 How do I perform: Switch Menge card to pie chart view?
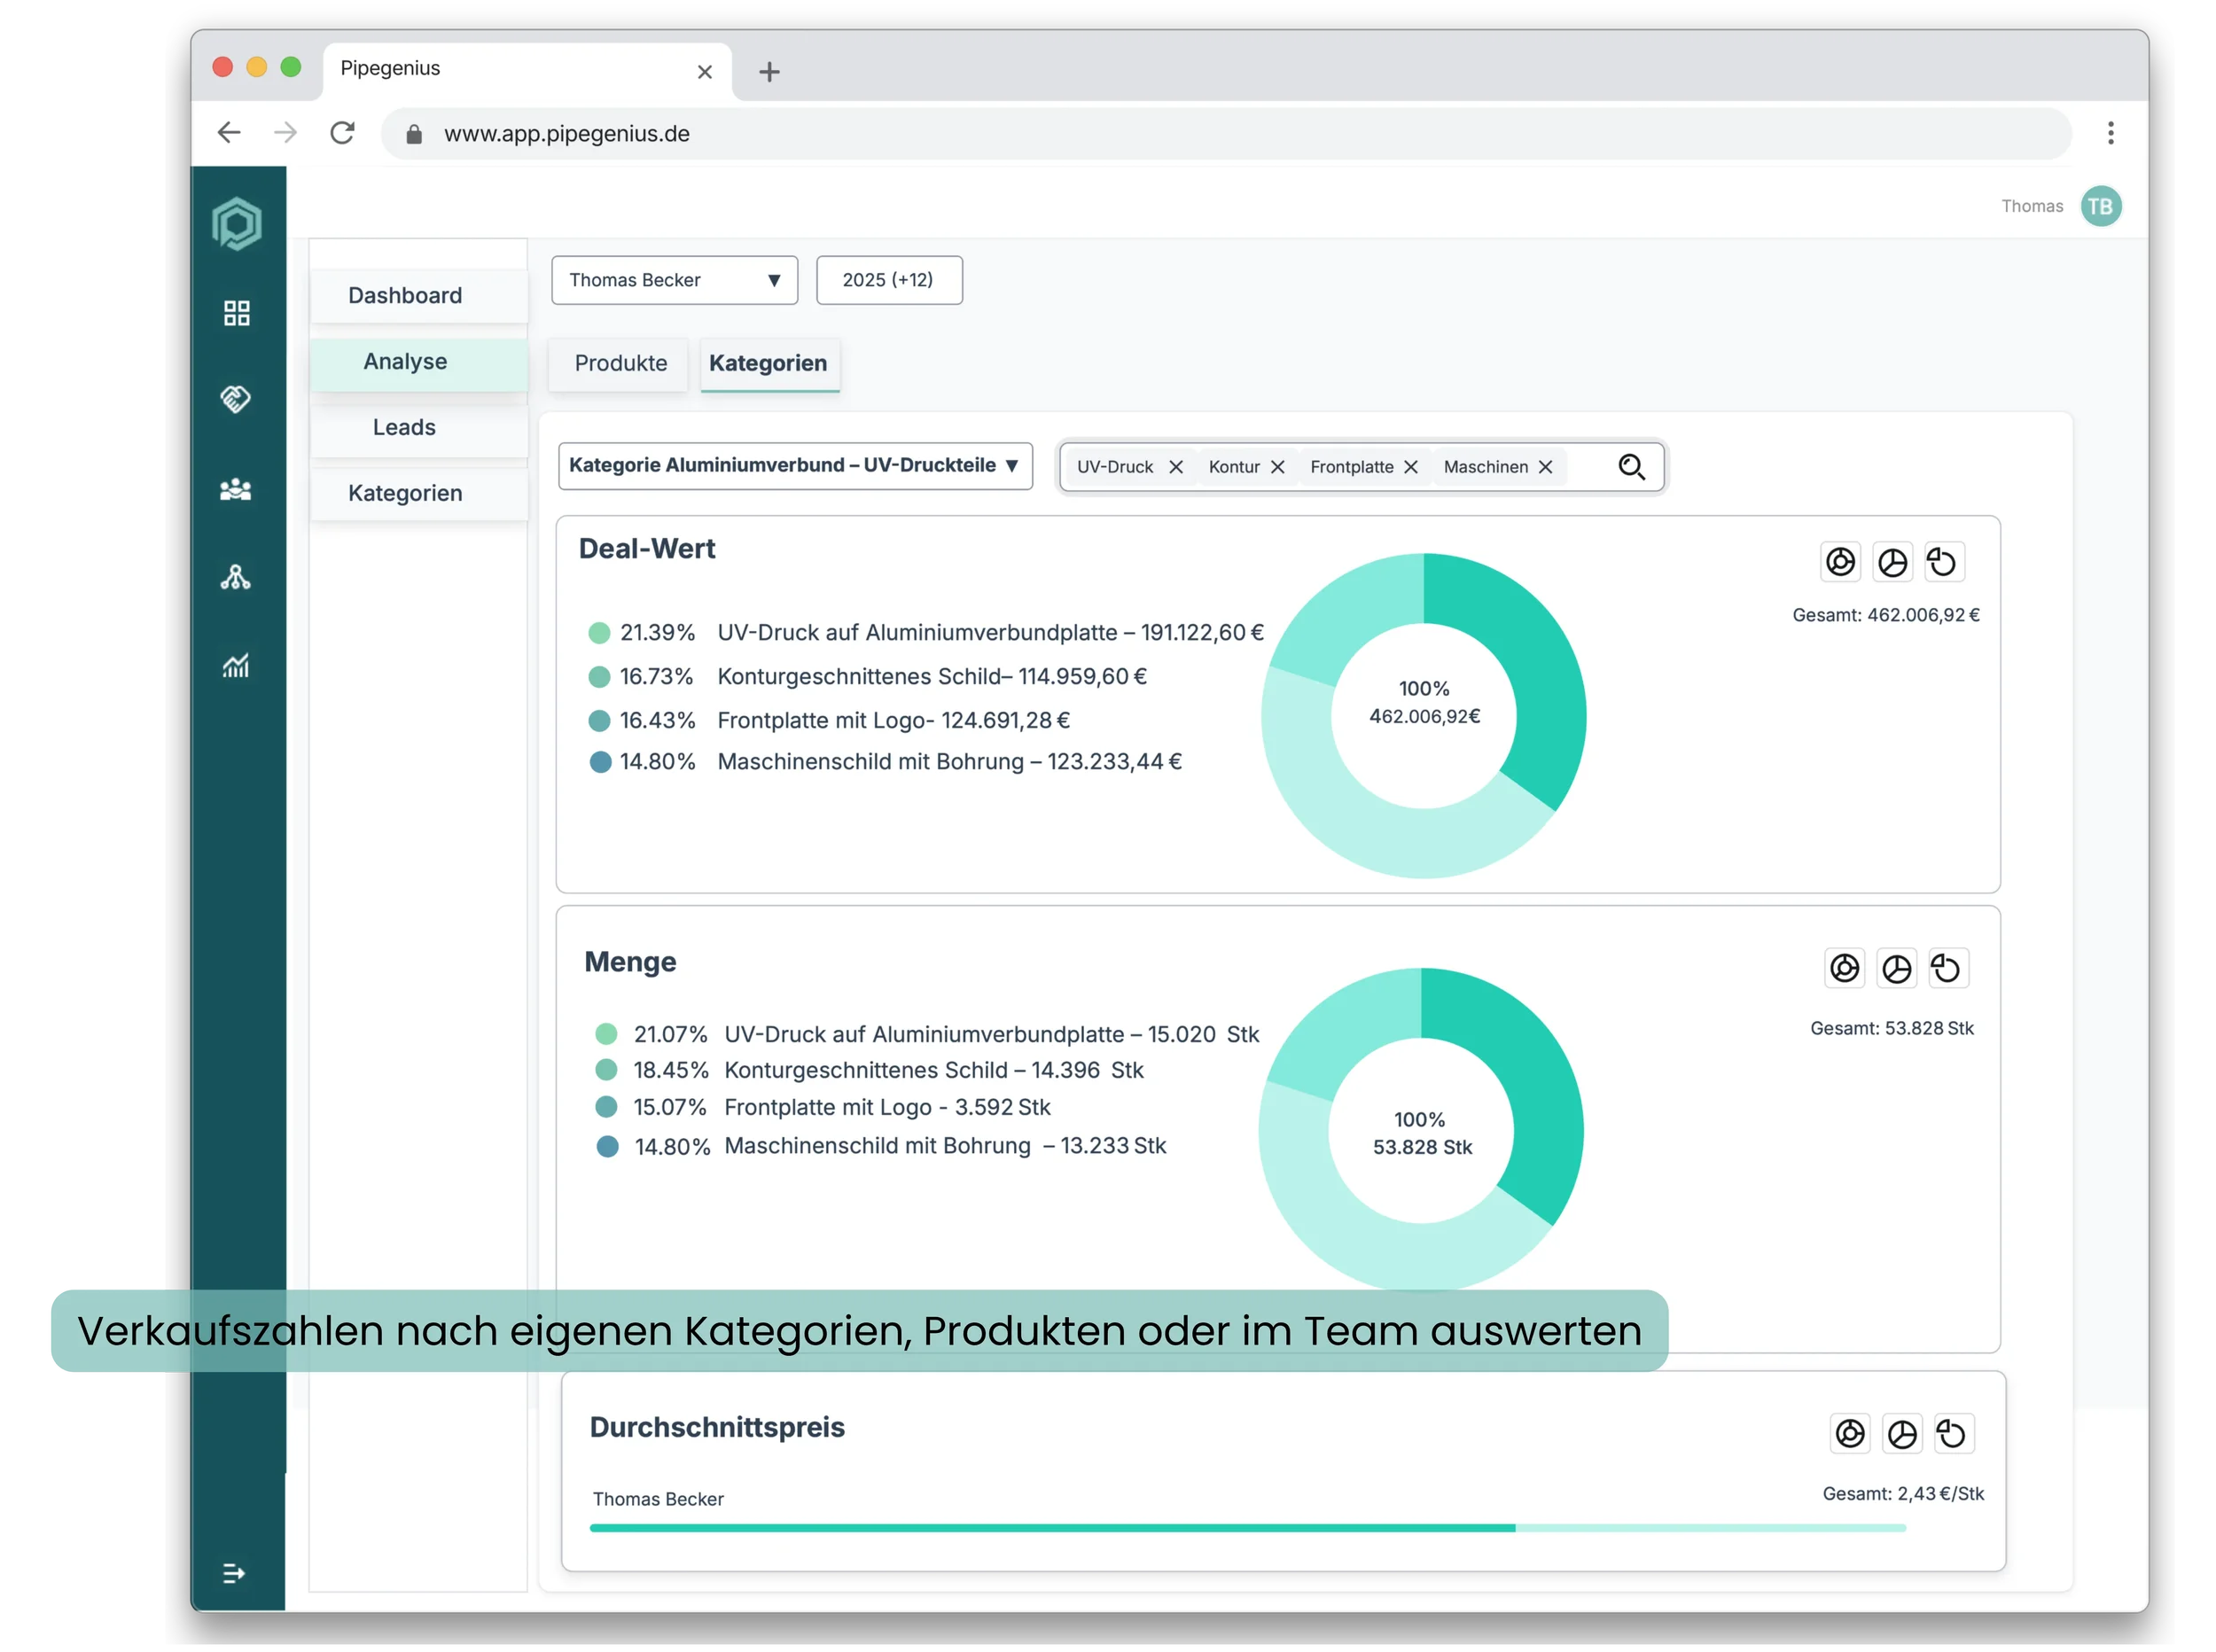[x=1896, y=968]
